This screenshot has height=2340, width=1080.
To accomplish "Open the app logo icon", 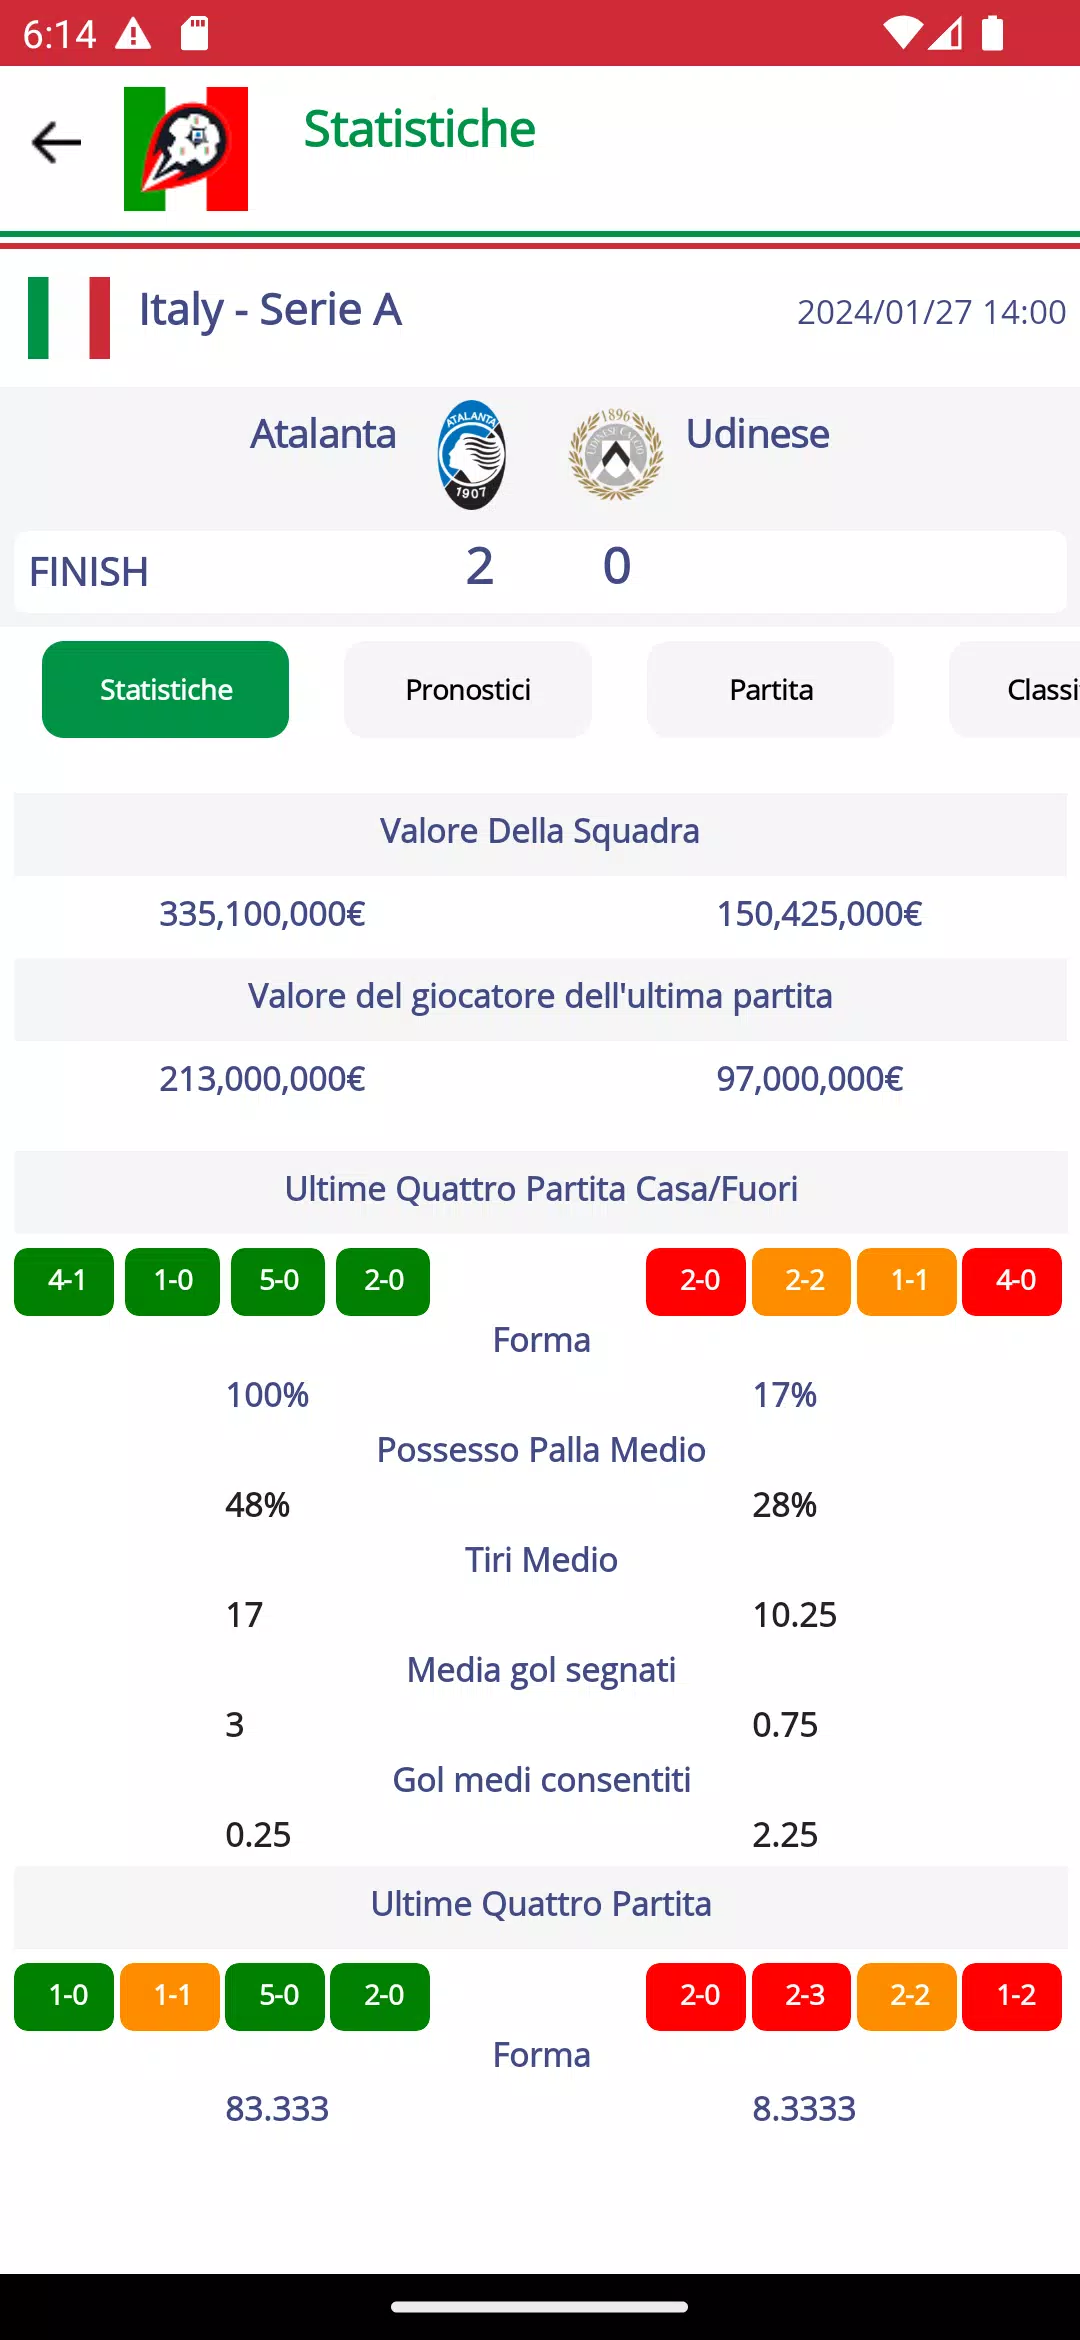I will click(x=186, y=146).
